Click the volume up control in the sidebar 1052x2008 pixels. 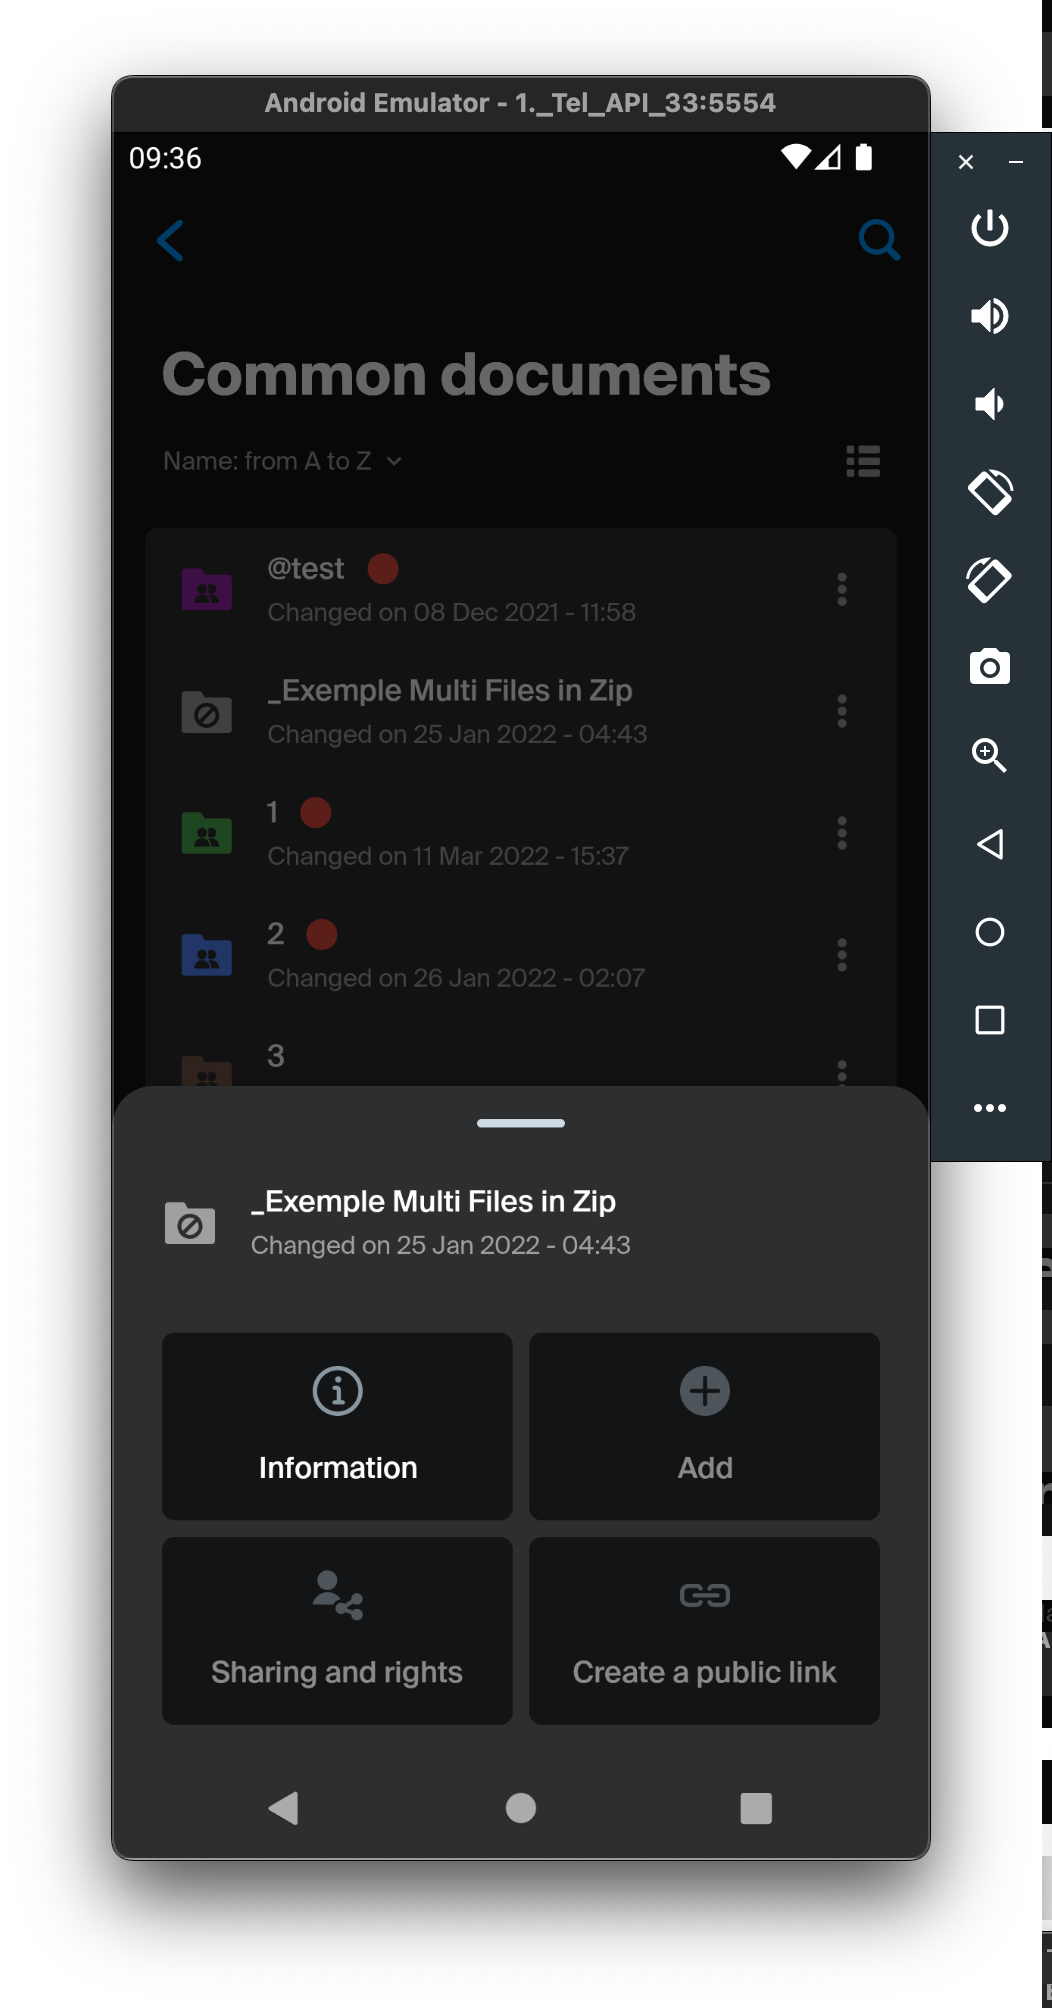coord(989,315)
